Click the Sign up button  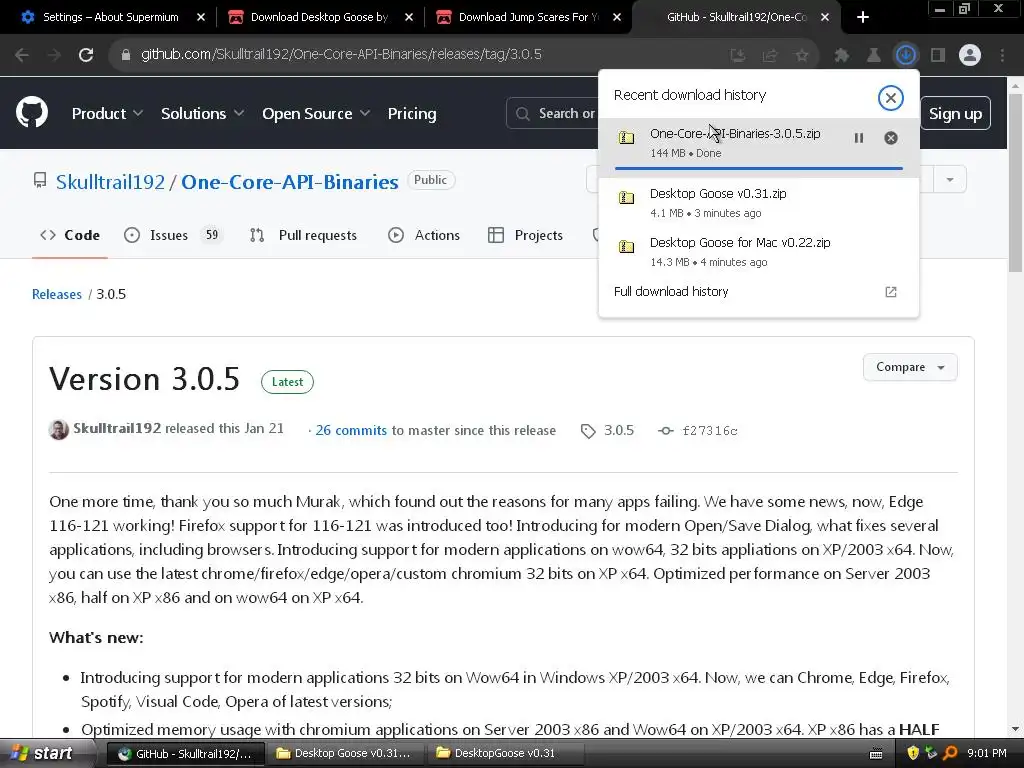pyautogui.click(x=955, y=114)
